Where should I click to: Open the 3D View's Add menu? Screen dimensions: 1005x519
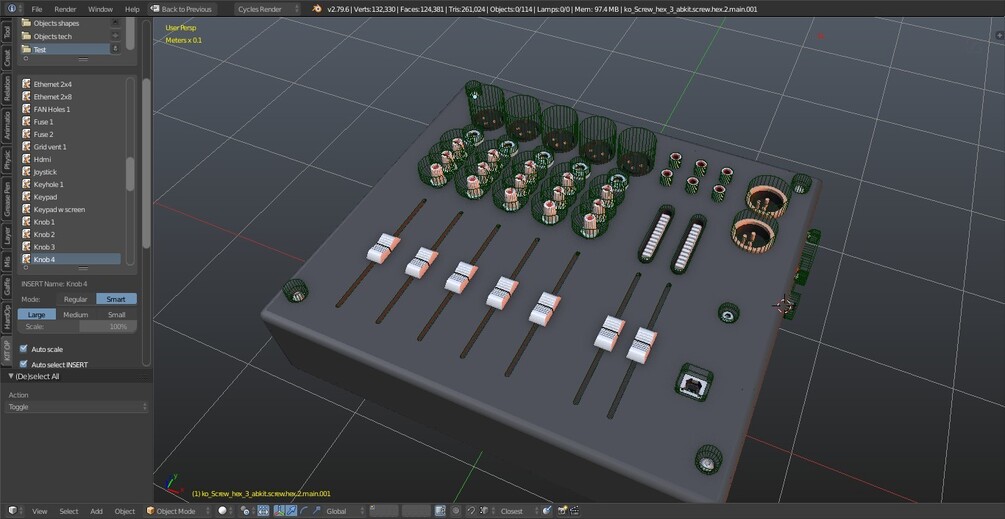96,511
